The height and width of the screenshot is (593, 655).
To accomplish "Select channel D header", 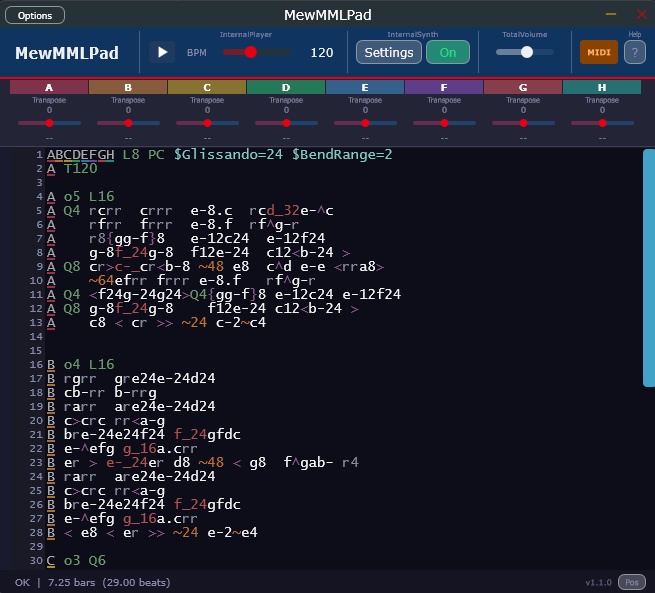I will (286, 87).
